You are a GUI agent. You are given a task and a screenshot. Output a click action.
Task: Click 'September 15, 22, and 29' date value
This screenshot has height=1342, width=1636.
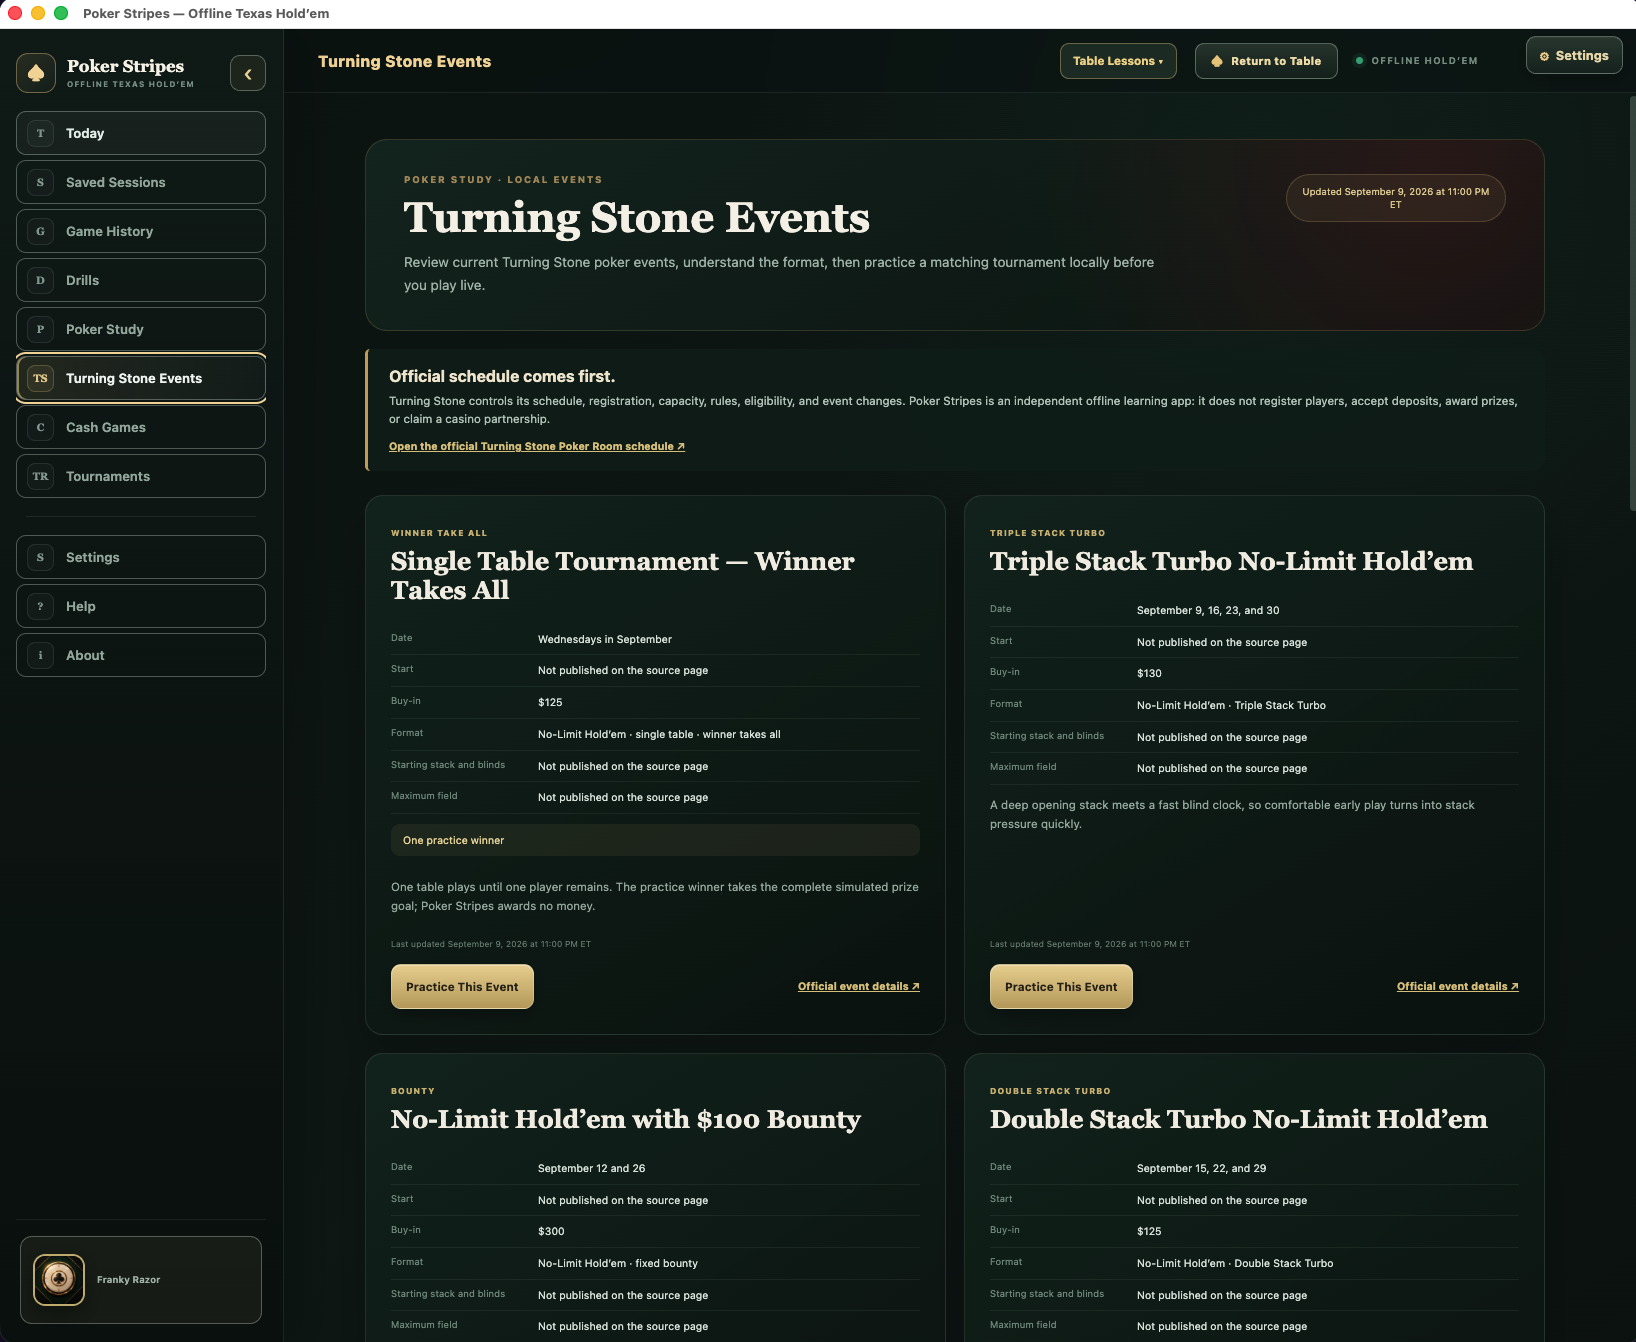1201,1168
